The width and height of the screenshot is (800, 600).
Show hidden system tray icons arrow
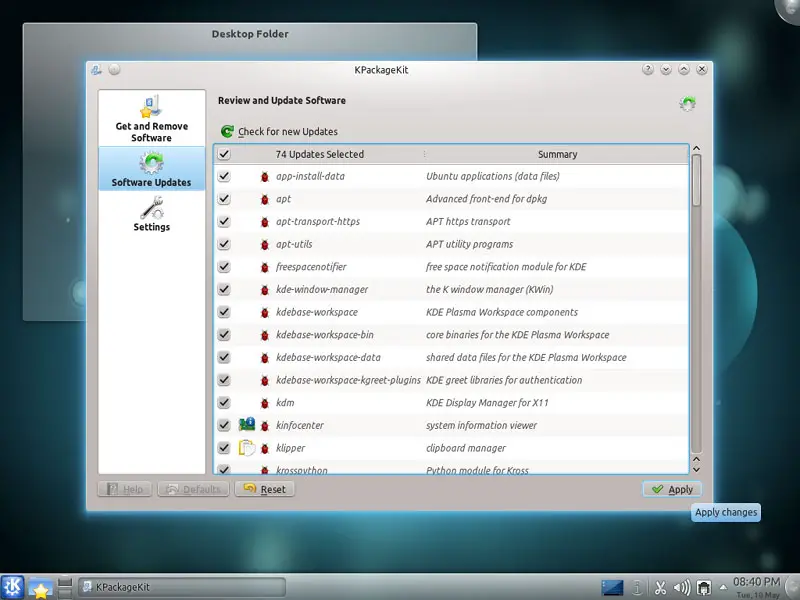723,587
